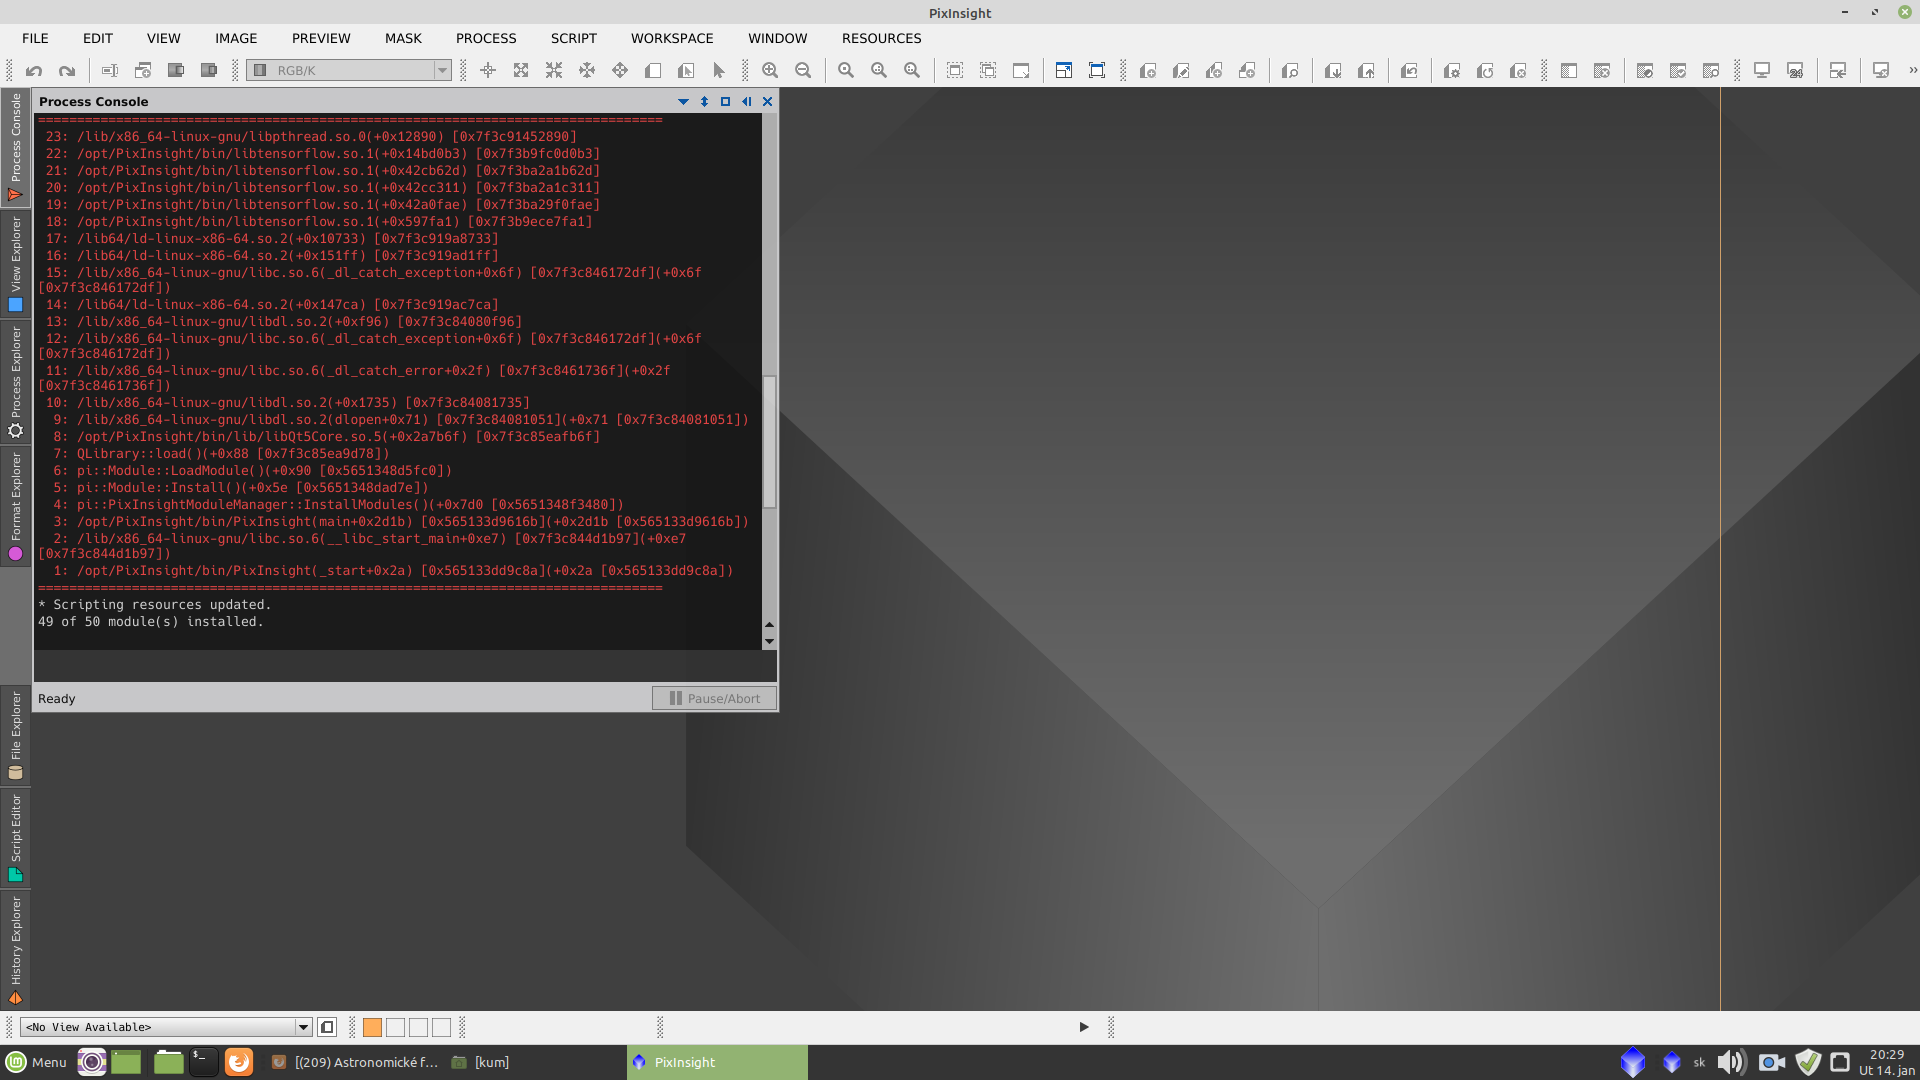The width and height of the screenshot is (1920, 1080).
Task: Open the RGB/K channel dropdown
Action: [349, 70]
